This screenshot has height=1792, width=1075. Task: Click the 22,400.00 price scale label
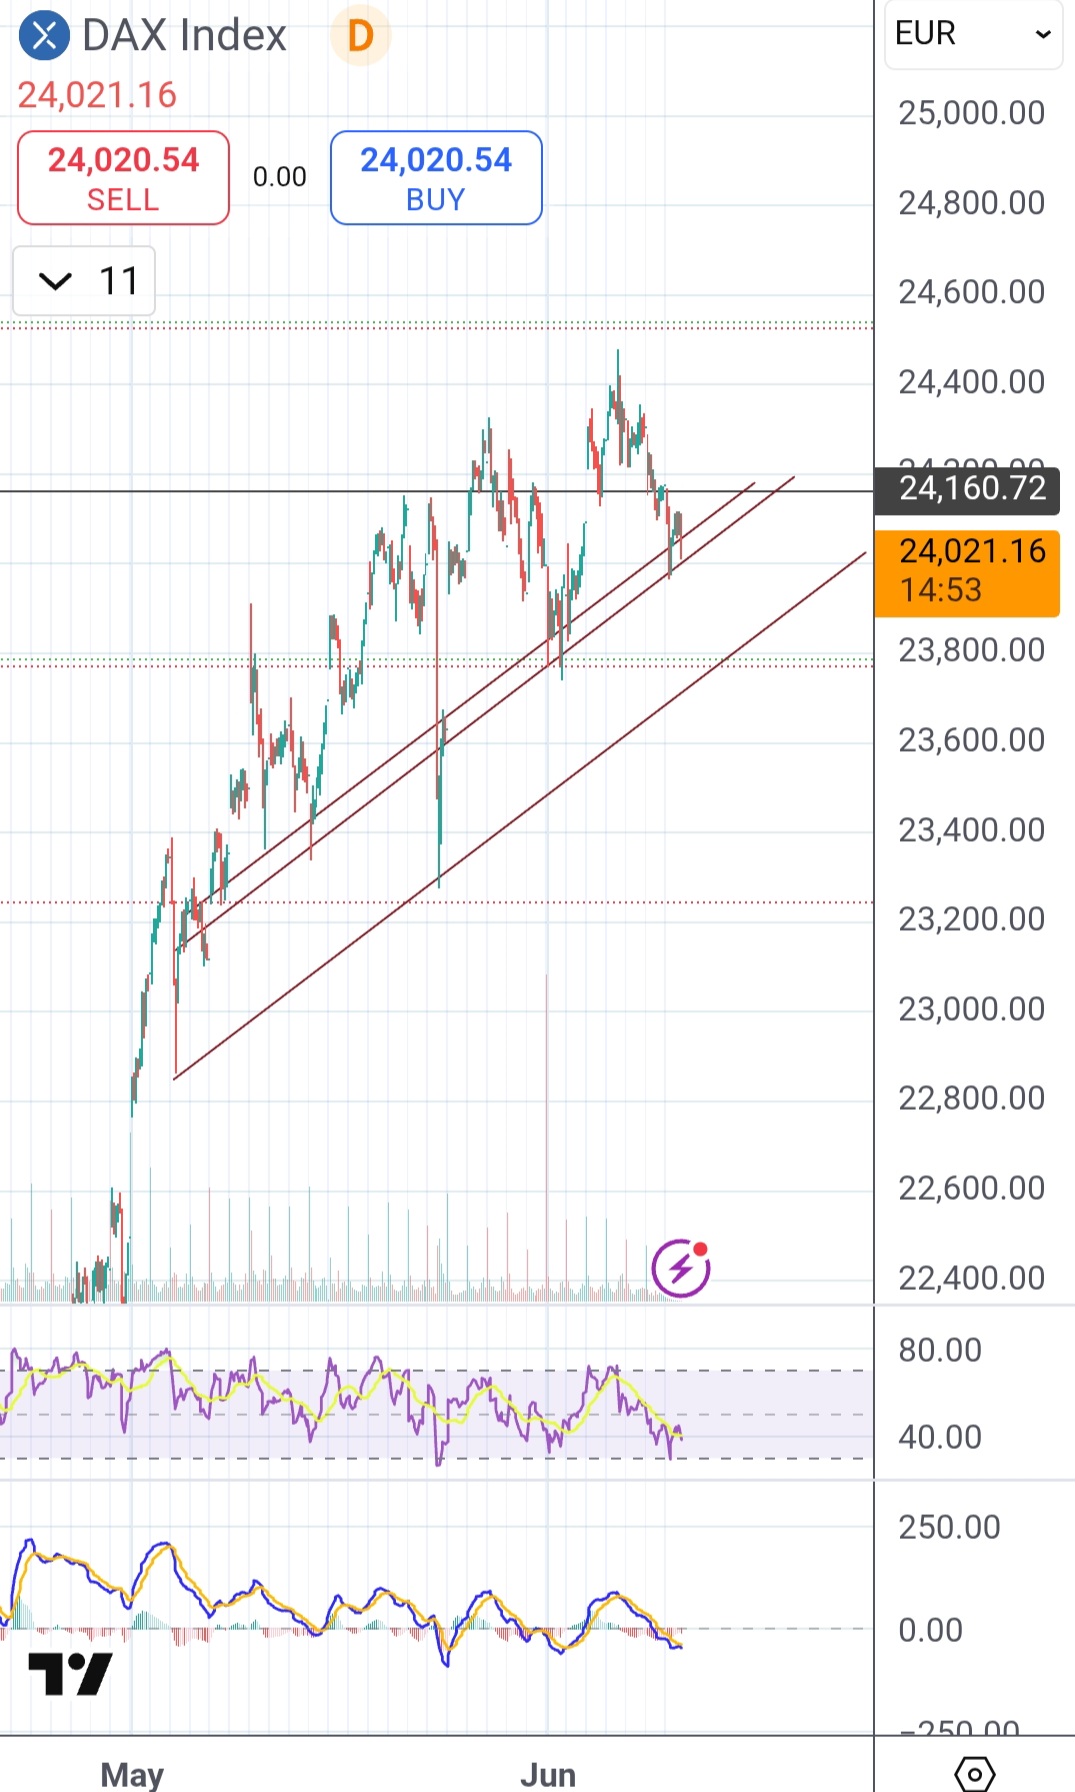pos(972,1278)
